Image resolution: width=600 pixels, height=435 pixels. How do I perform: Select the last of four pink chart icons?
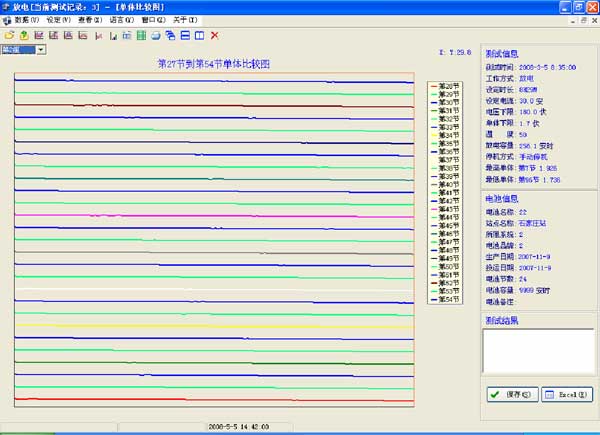[83, 36]
